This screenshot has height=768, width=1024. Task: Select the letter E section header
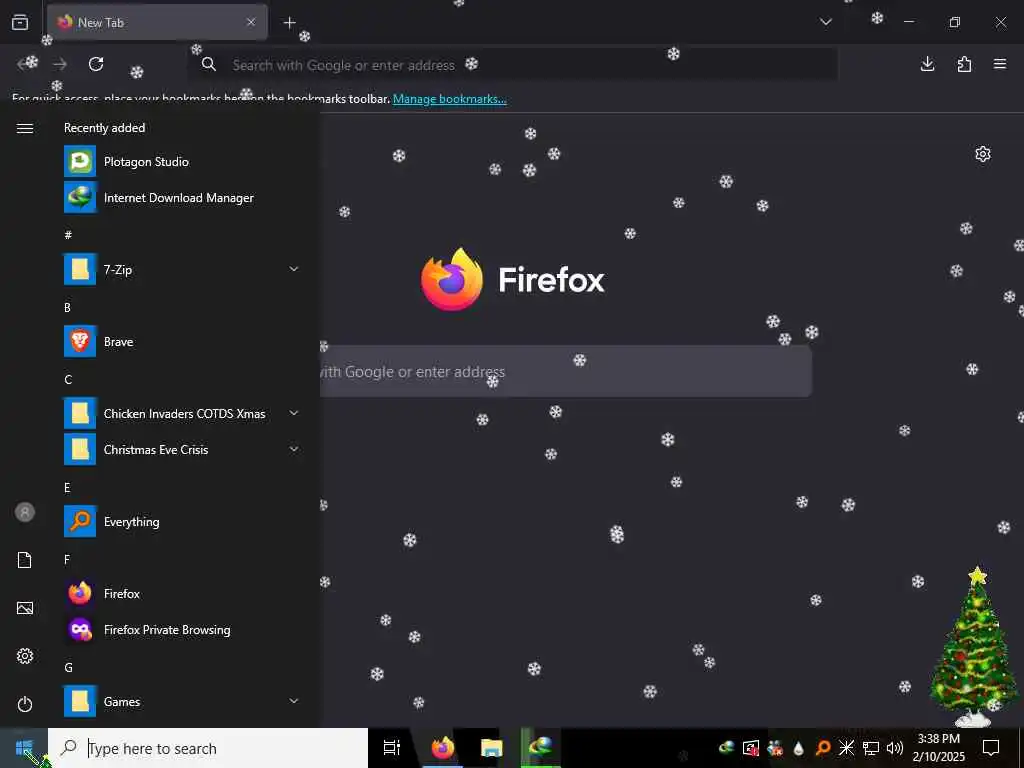click(67, 488)
